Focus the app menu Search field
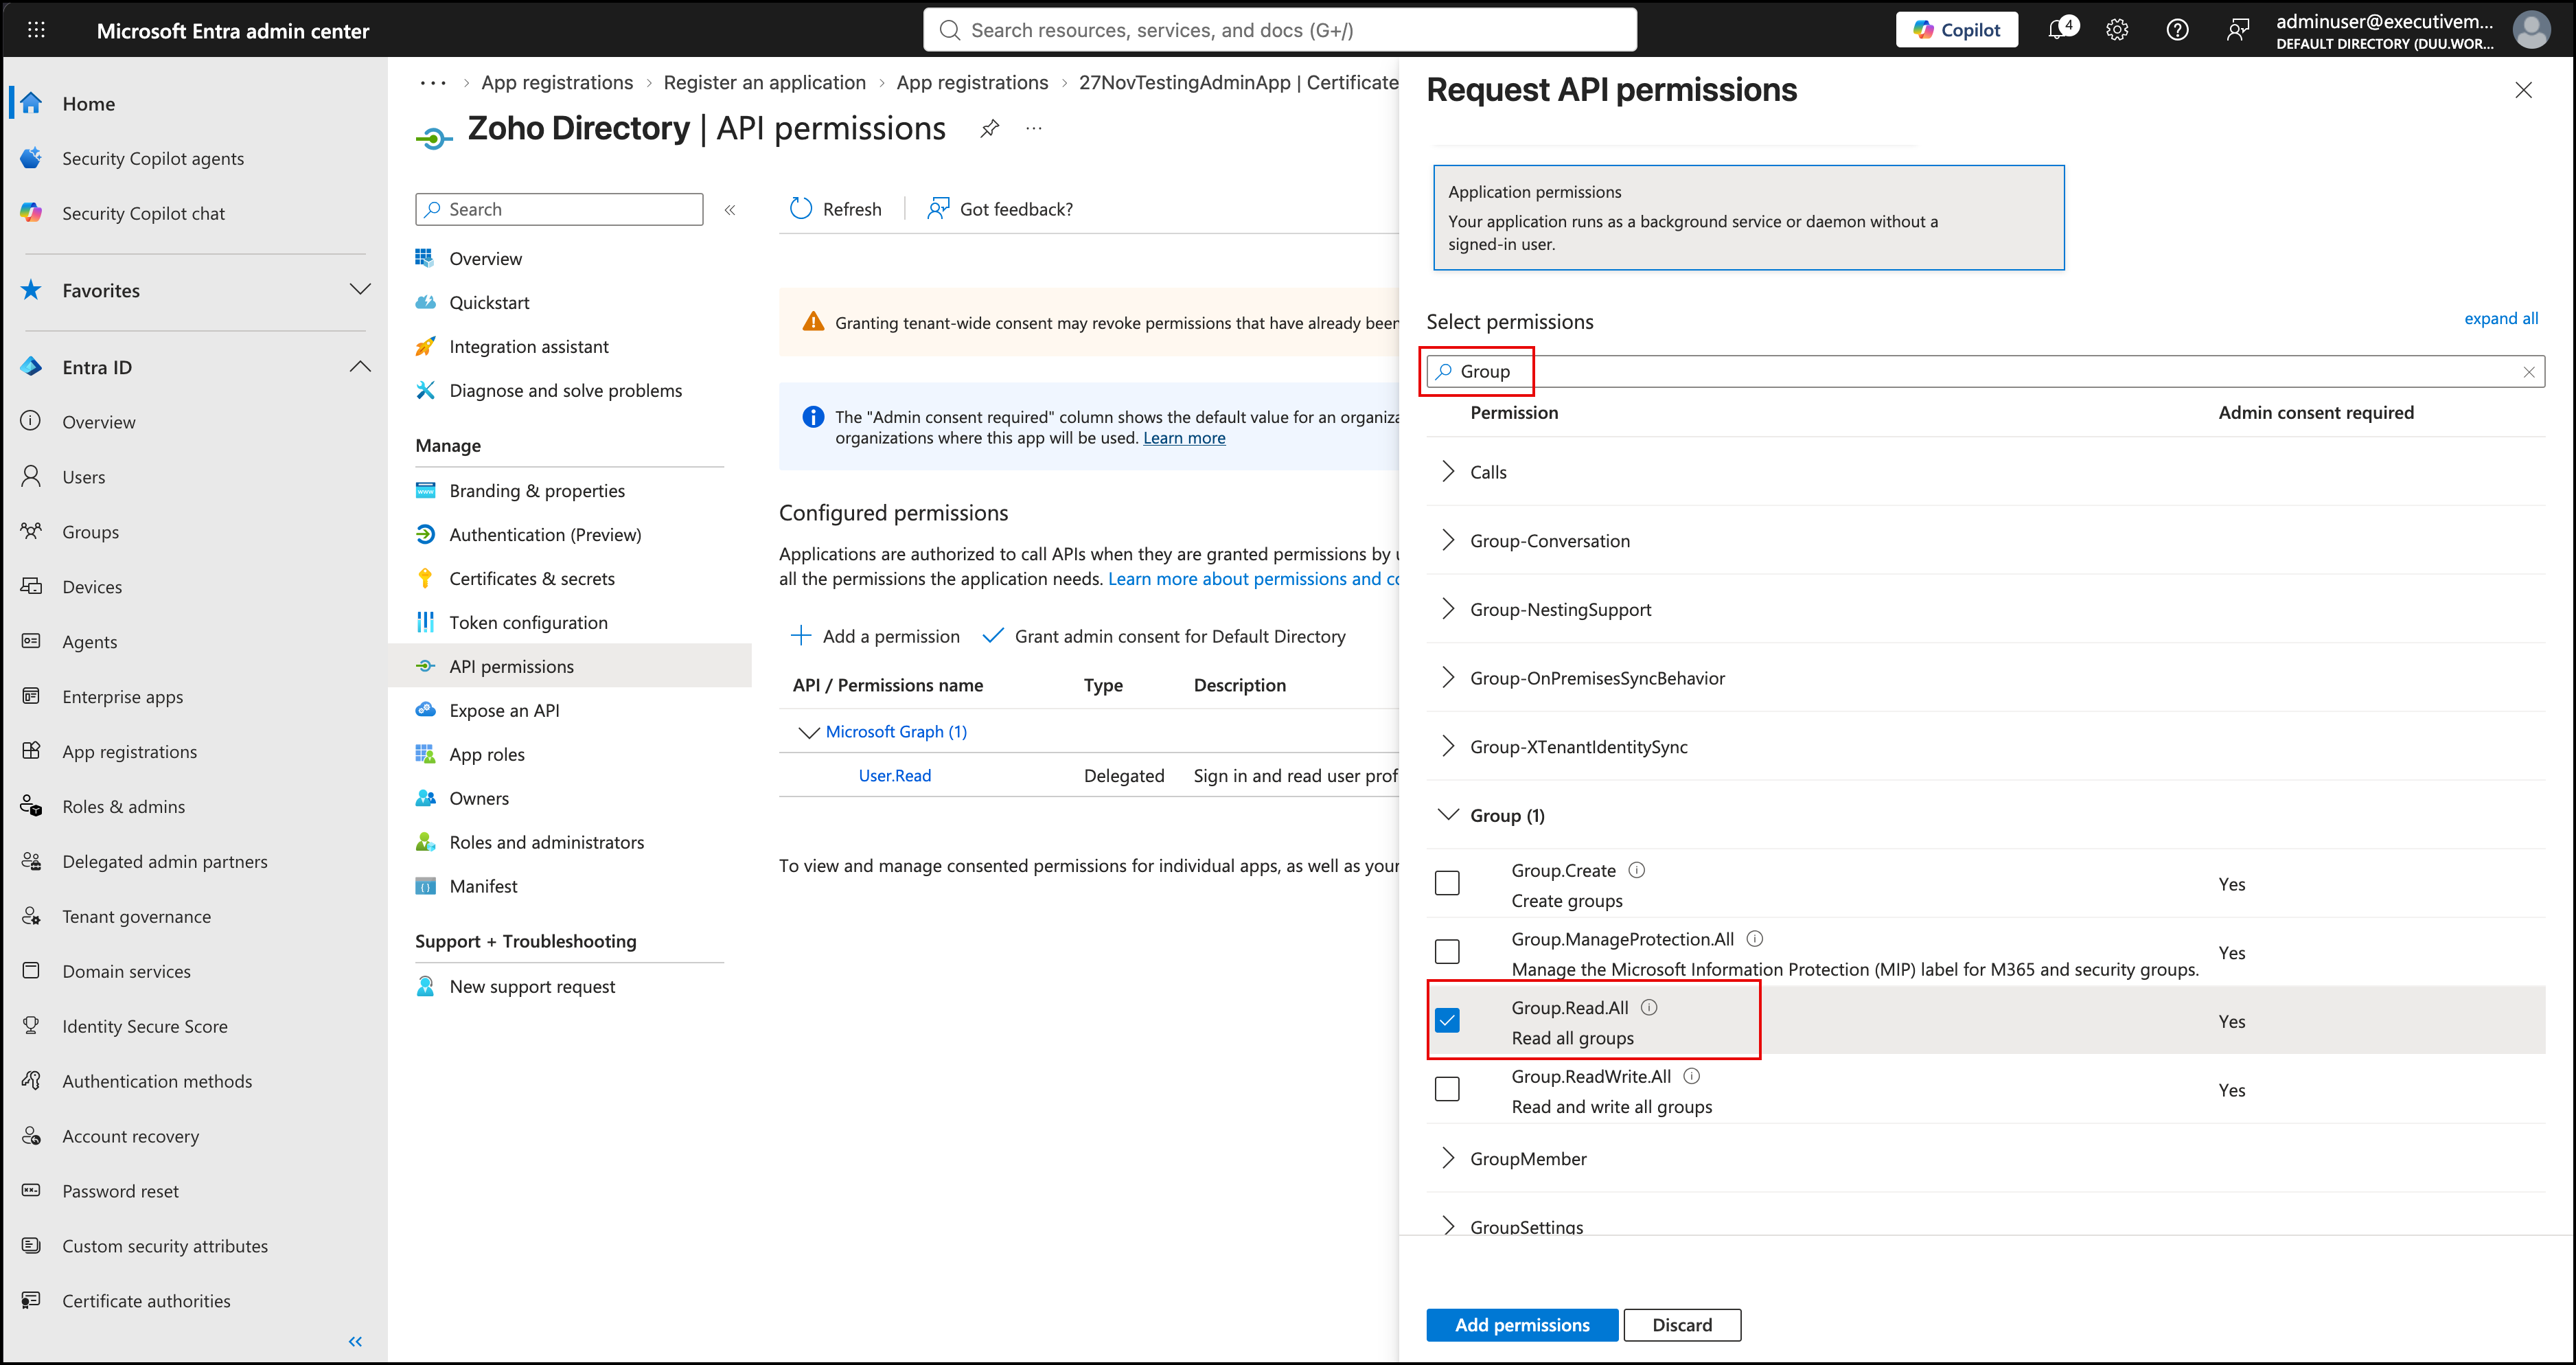The height and width of the screenshot is (1365, 2576). tap(559, 209)
